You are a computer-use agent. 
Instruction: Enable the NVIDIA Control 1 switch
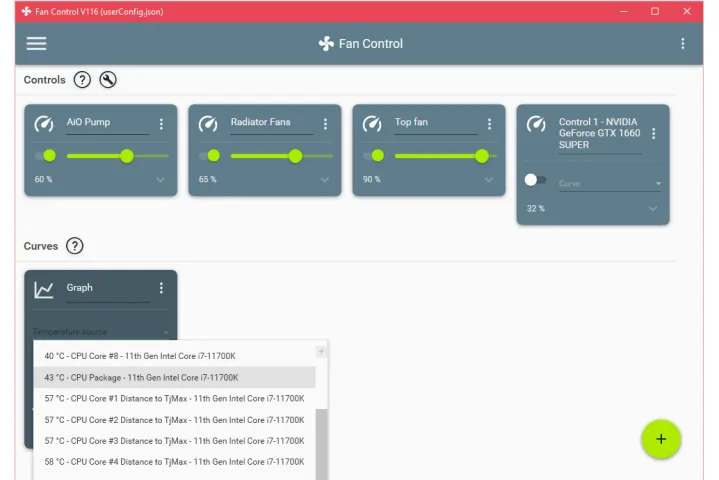[535, 180]
